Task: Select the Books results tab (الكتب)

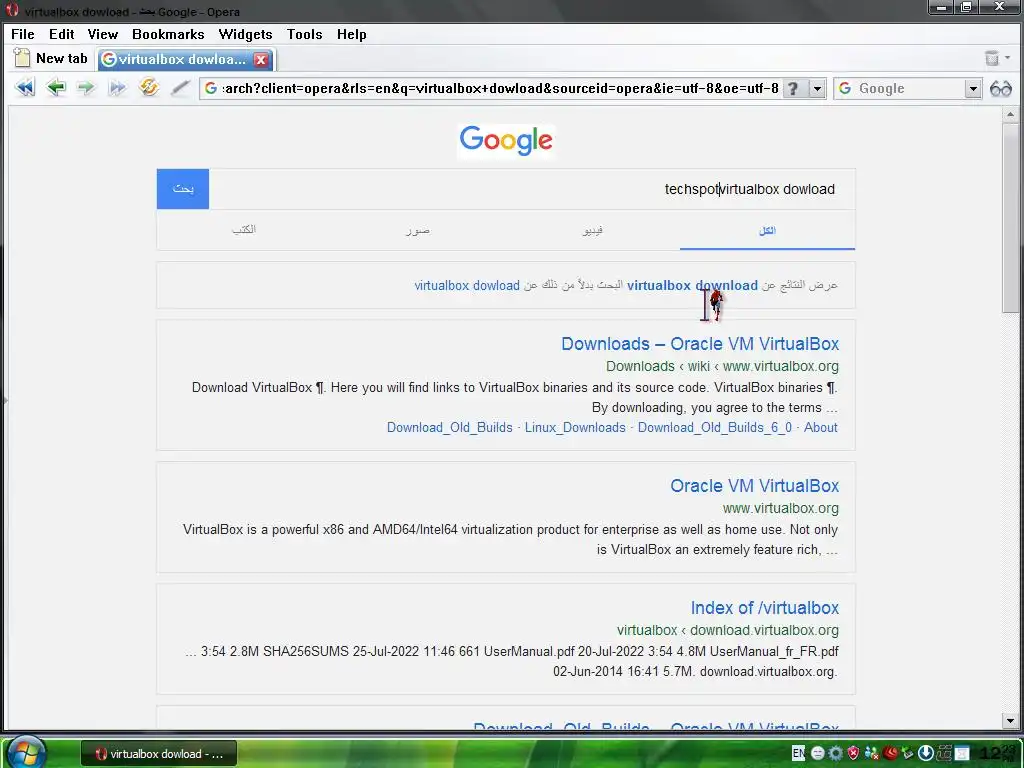Action: click(244, 230)
